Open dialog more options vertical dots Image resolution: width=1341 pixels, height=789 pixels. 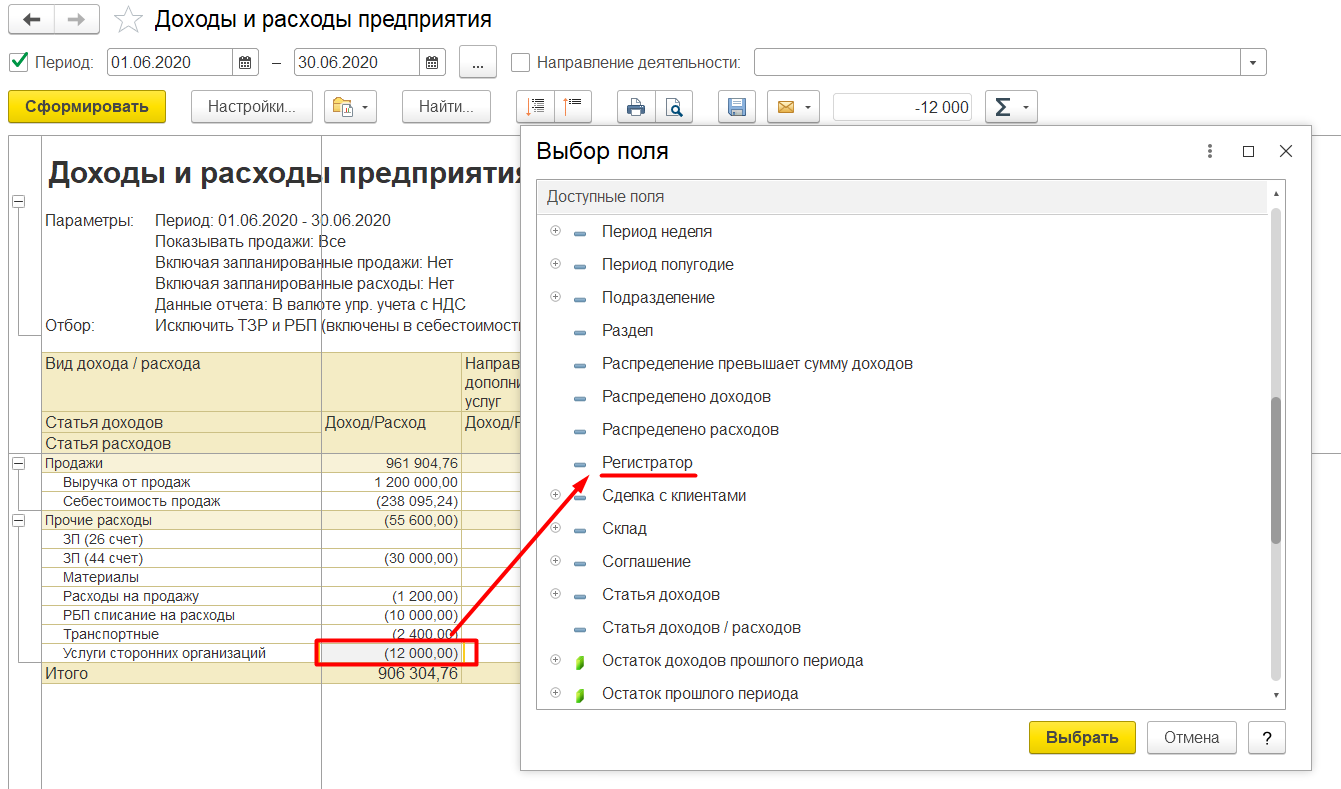(1210, 151)
